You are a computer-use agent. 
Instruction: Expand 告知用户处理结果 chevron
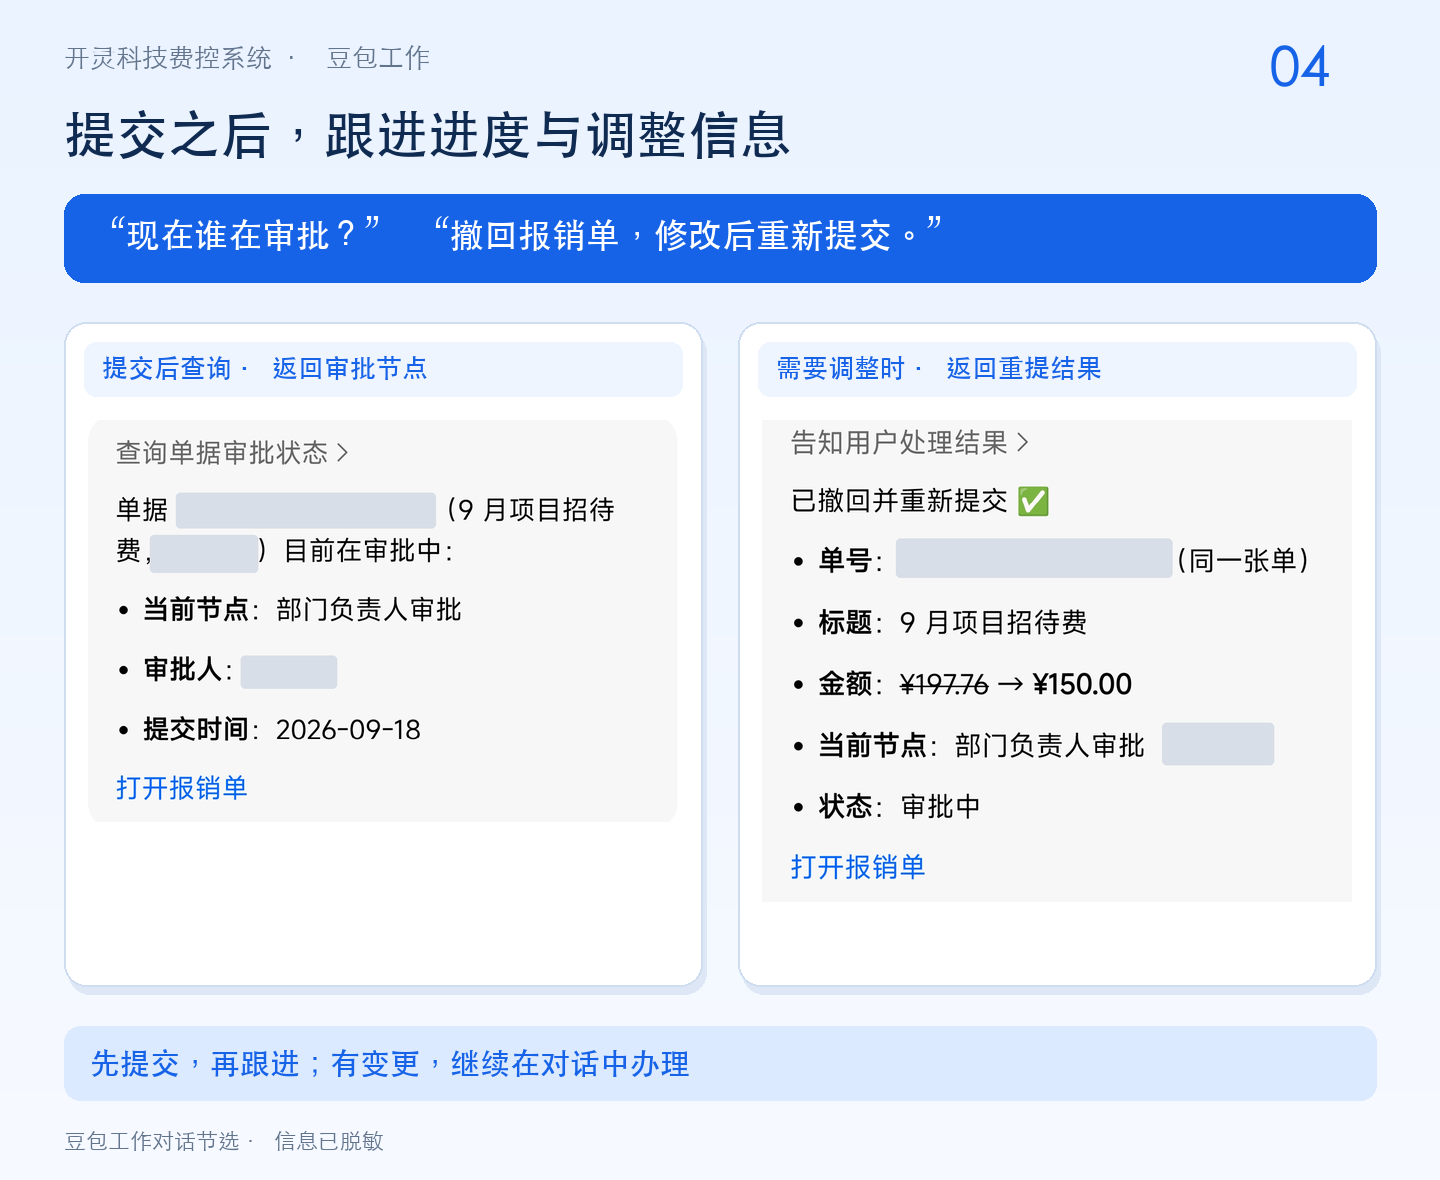click(x=1022, y=442)
